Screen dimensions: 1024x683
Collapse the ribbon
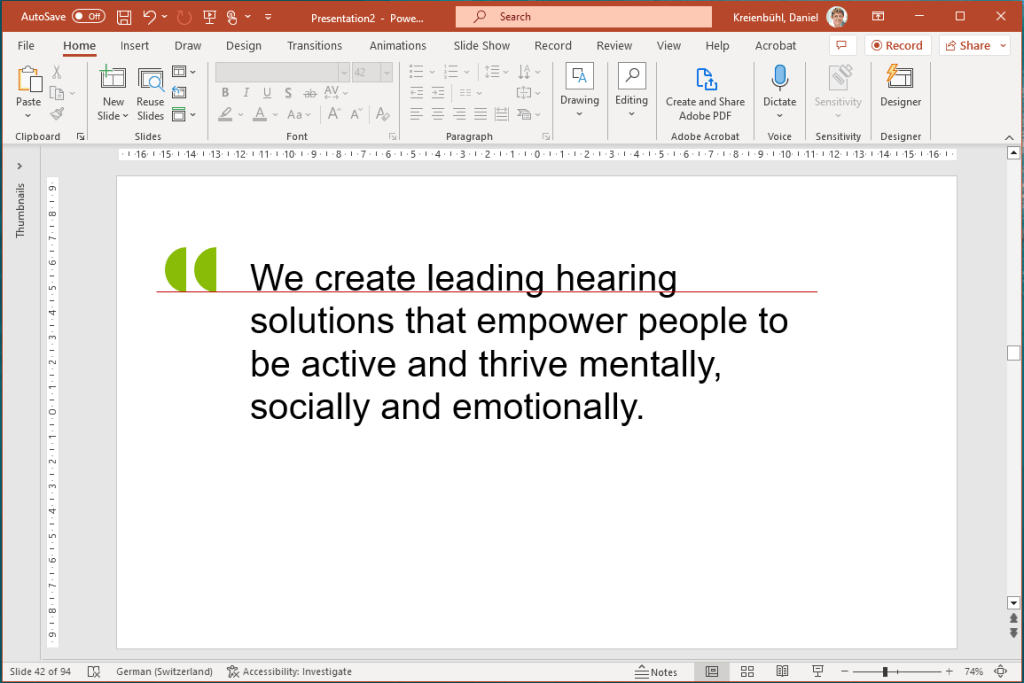click(x=1009, y=137)
